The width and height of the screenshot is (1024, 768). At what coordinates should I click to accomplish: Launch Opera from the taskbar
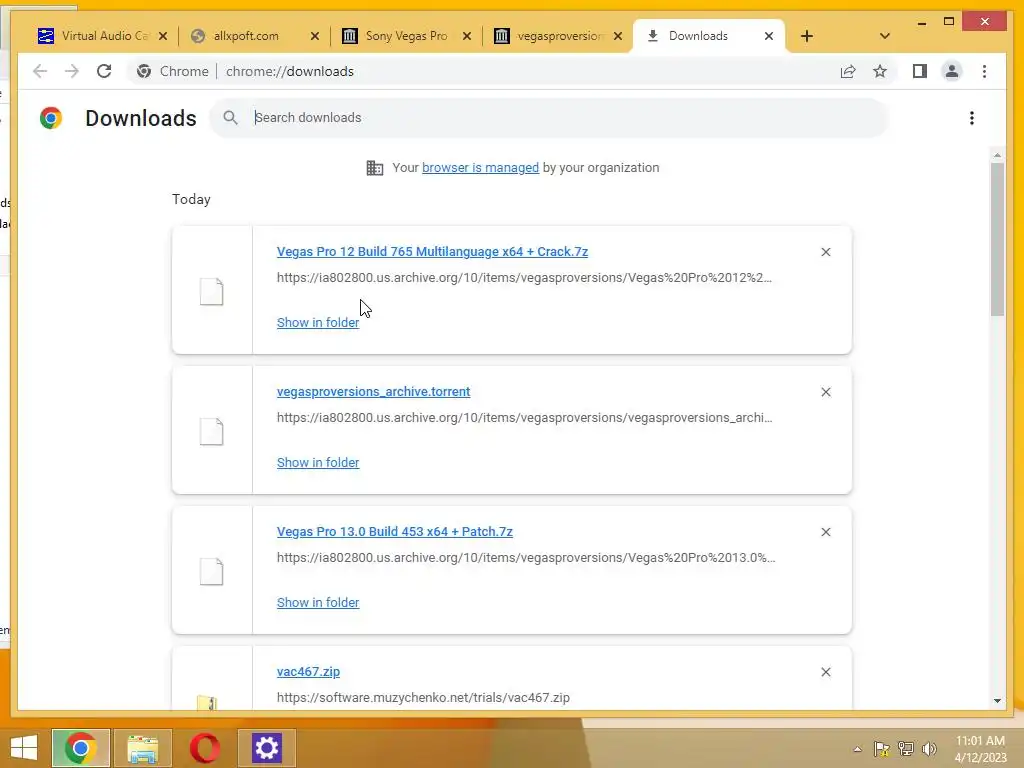(205, 748)
